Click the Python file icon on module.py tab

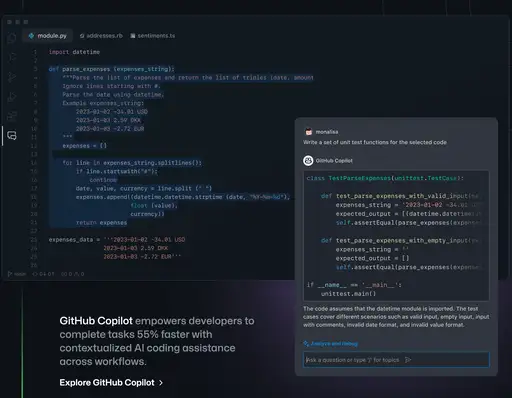point(31,36)
